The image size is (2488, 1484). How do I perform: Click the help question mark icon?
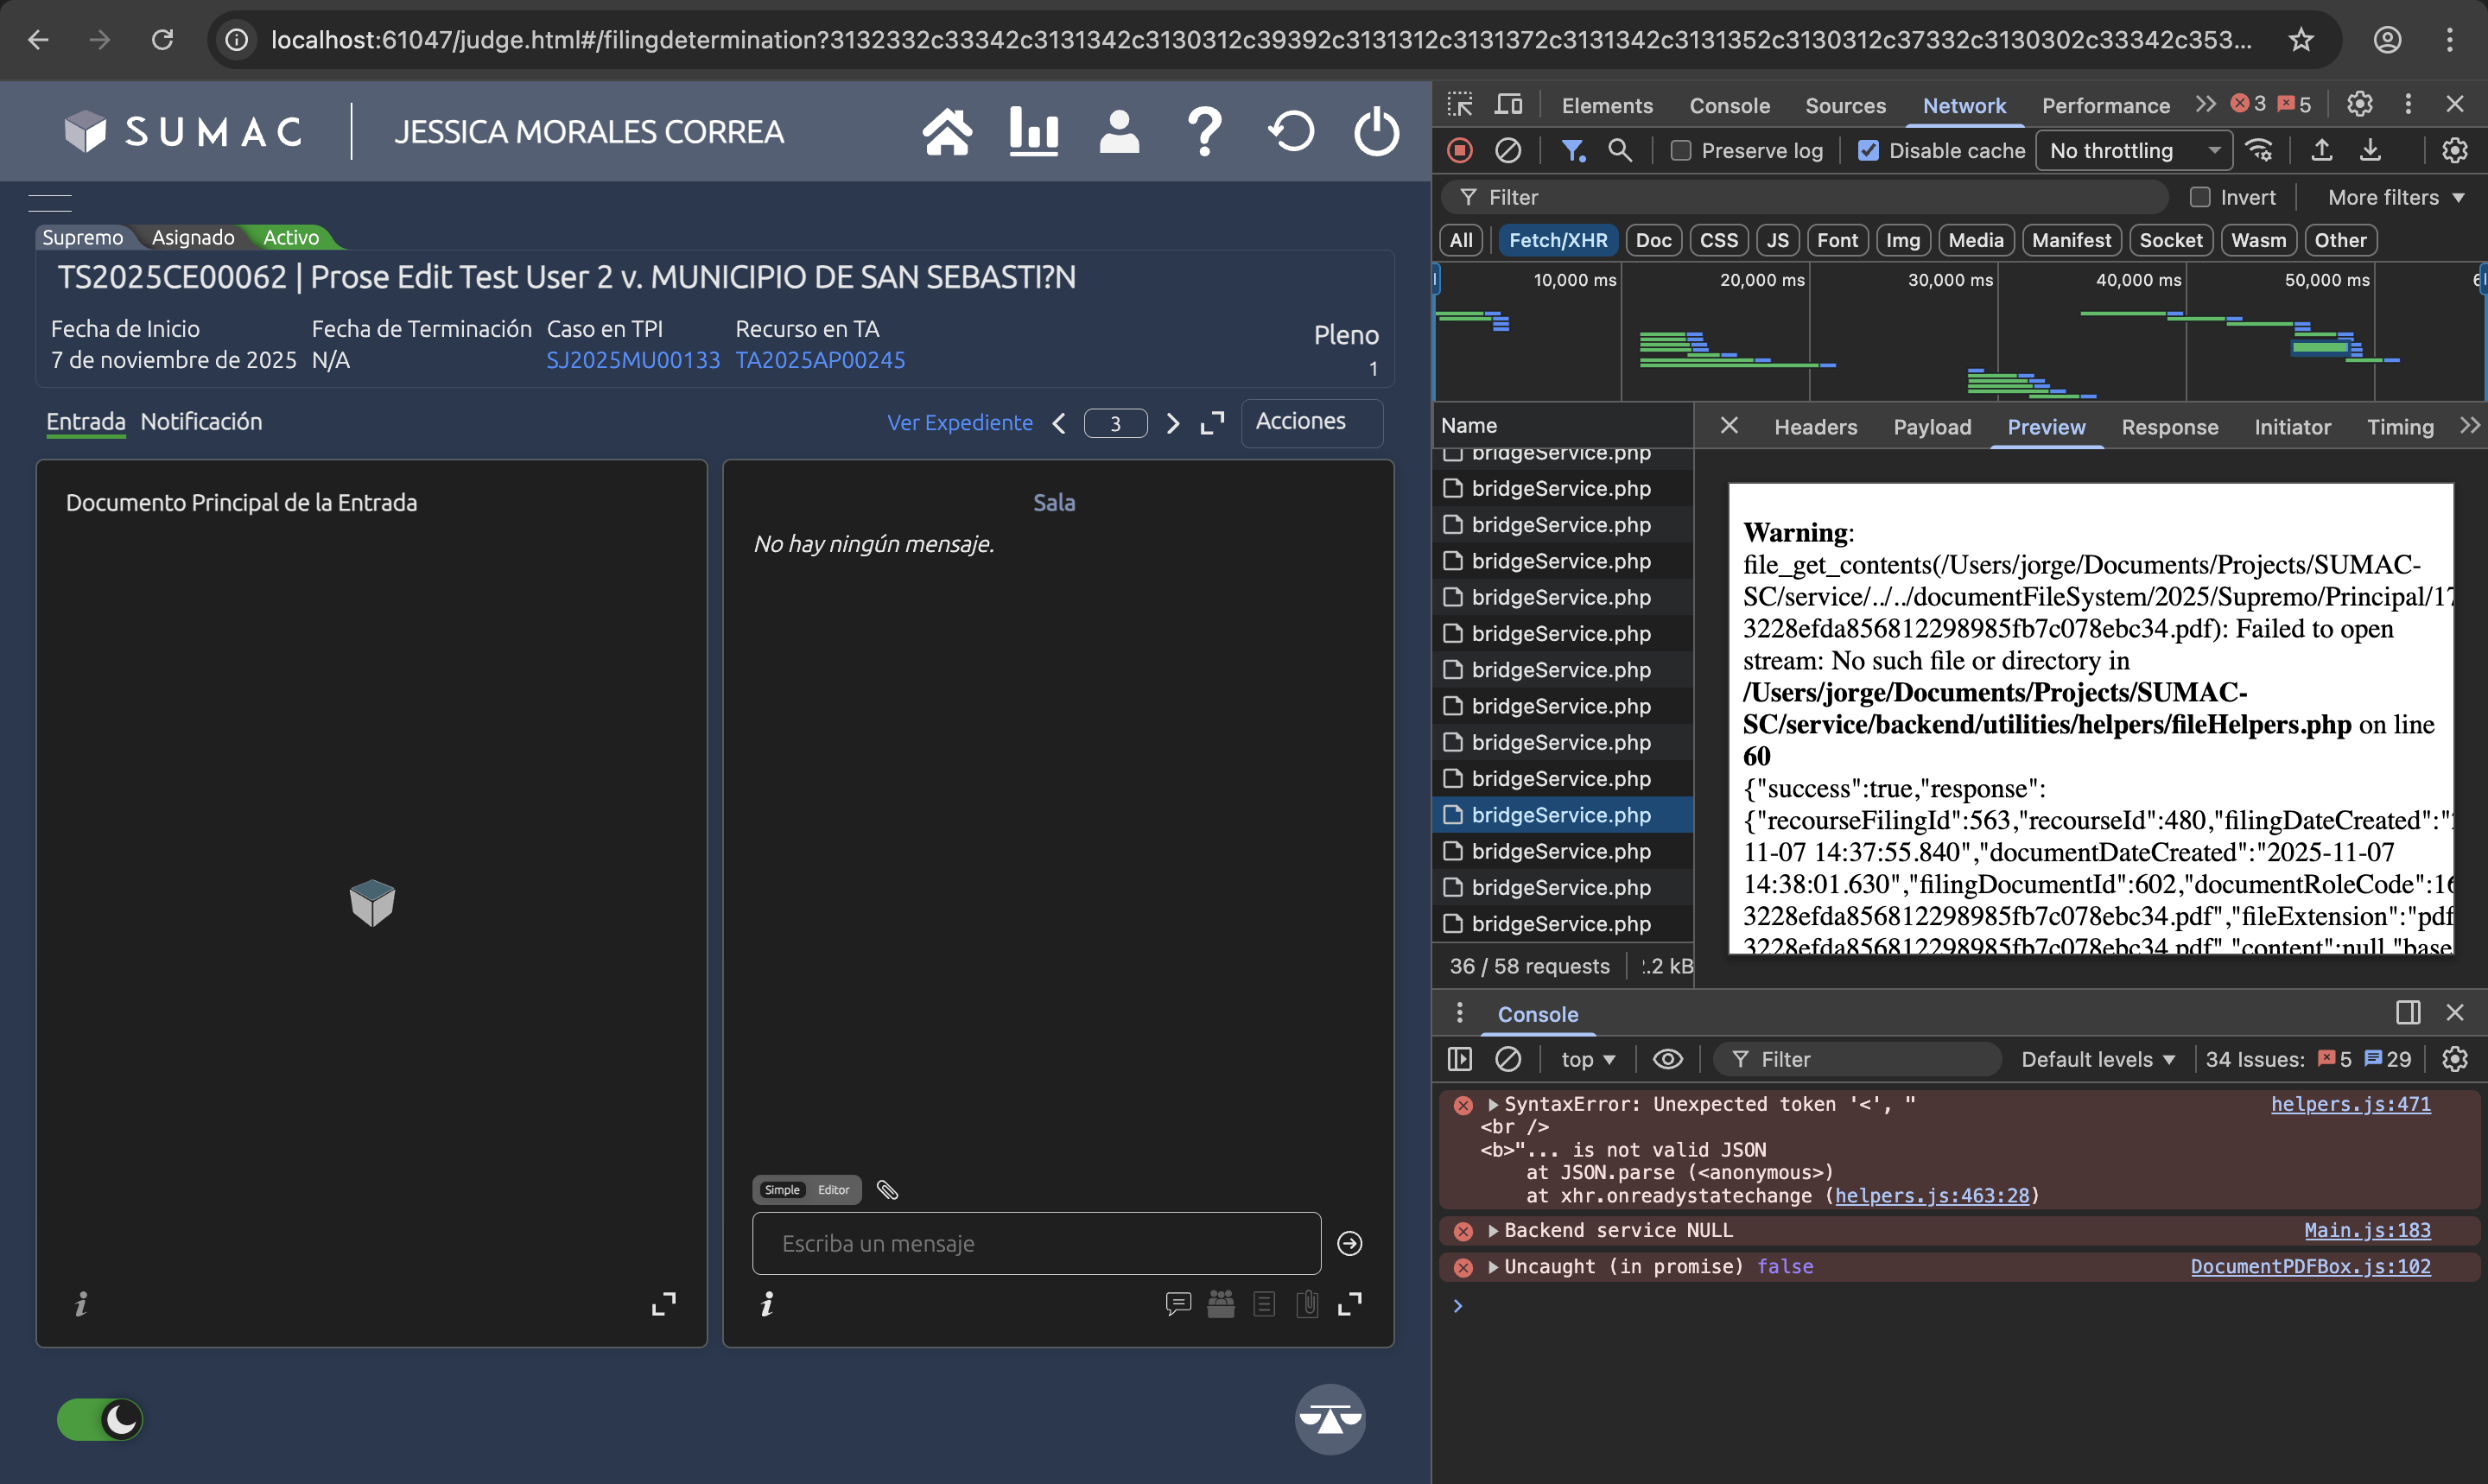click(1204, 132)
